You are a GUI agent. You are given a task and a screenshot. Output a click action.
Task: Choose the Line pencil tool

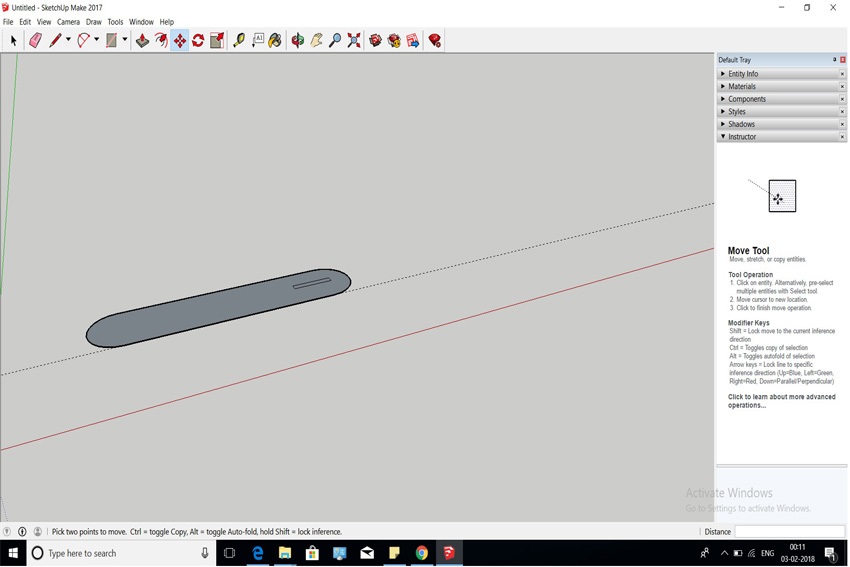pos(55,41)
